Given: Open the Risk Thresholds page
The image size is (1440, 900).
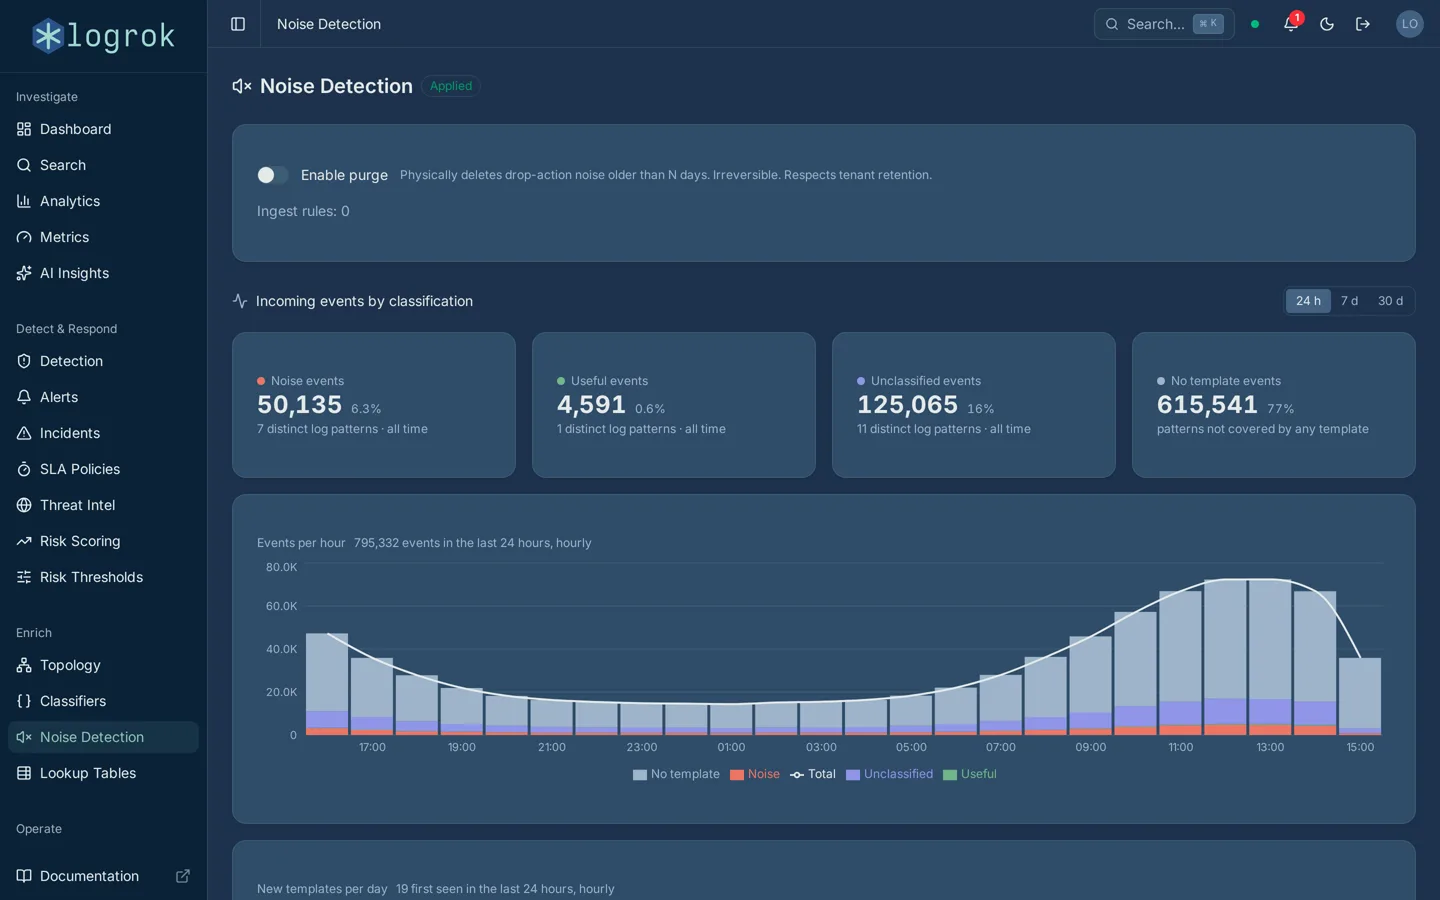Looking at the screenshot, I should [x=103, y=577].
